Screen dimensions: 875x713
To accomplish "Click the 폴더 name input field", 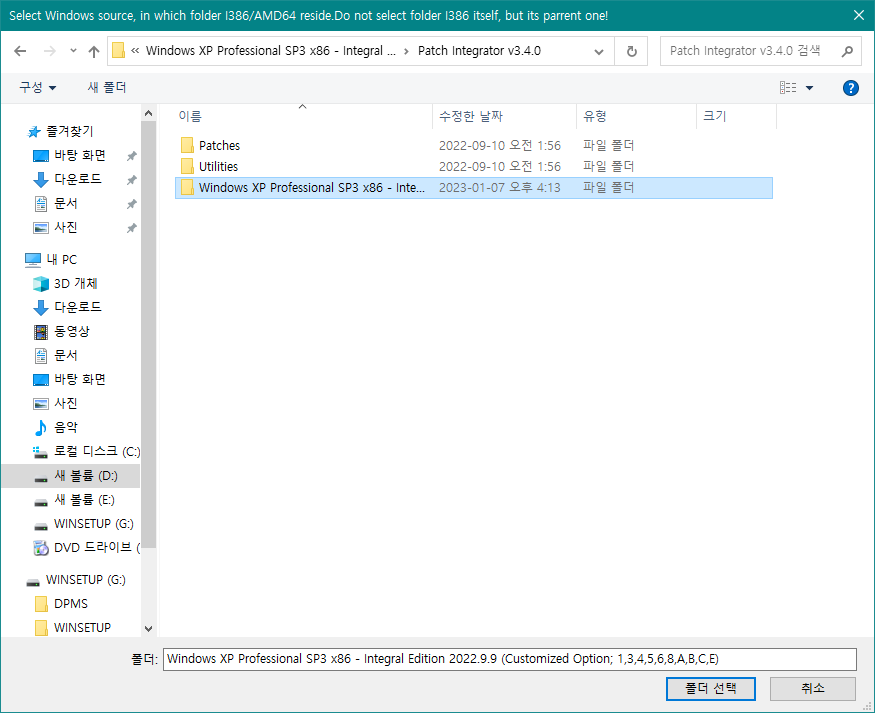I will pos(509,659).
